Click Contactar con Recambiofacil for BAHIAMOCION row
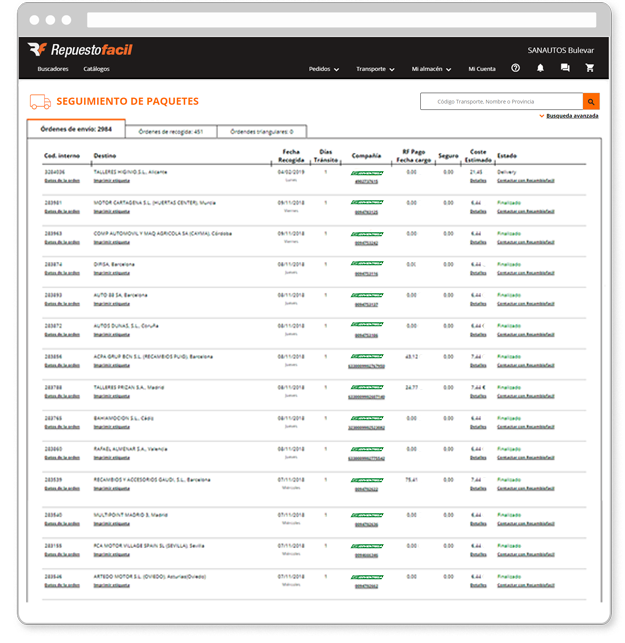The width and height of the screenshot is (625, 643). click(x=525, y=427)
